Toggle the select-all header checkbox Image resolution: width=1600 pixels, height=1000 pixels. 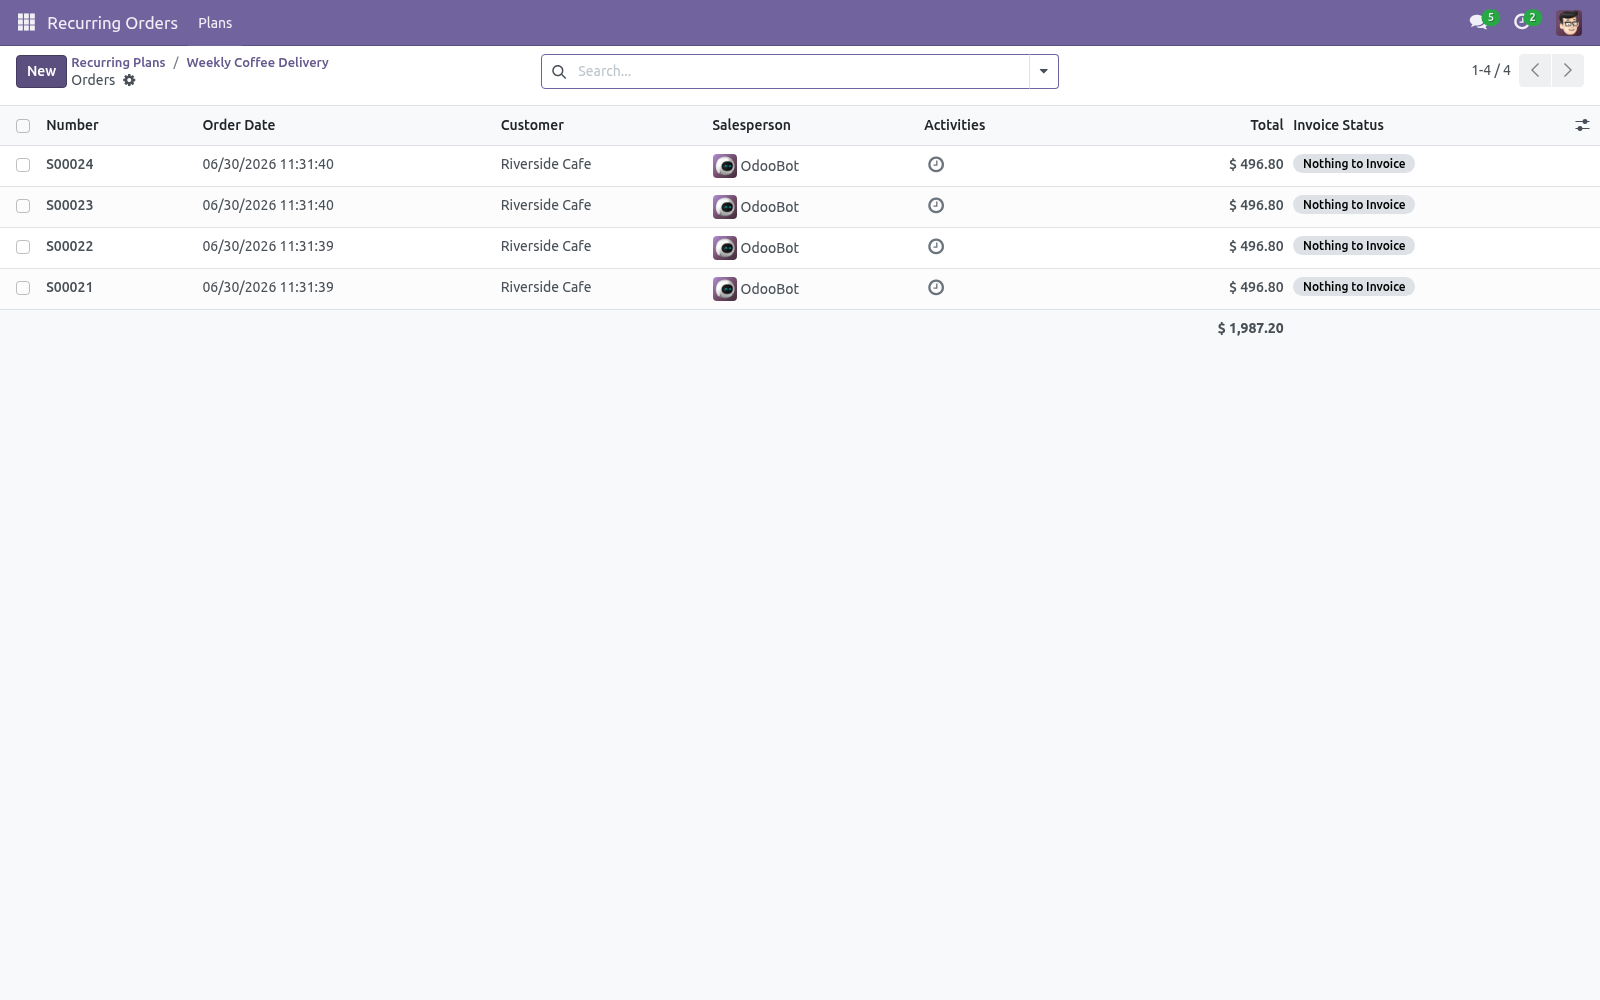23,126
